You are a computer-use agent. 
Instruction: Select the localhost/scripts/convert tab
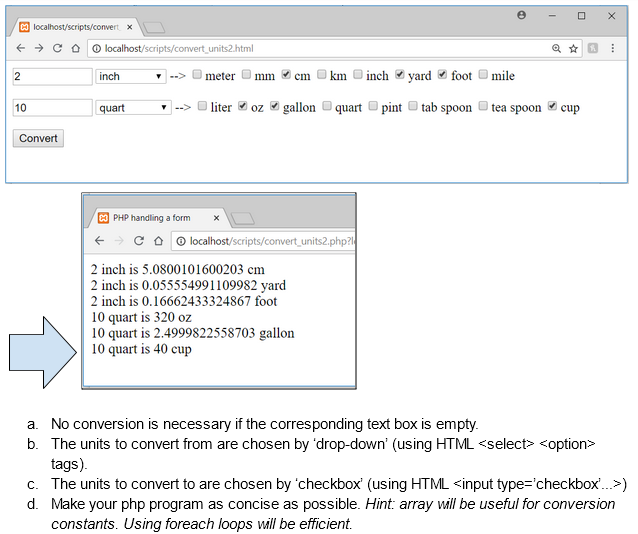[x=76, y=27]
